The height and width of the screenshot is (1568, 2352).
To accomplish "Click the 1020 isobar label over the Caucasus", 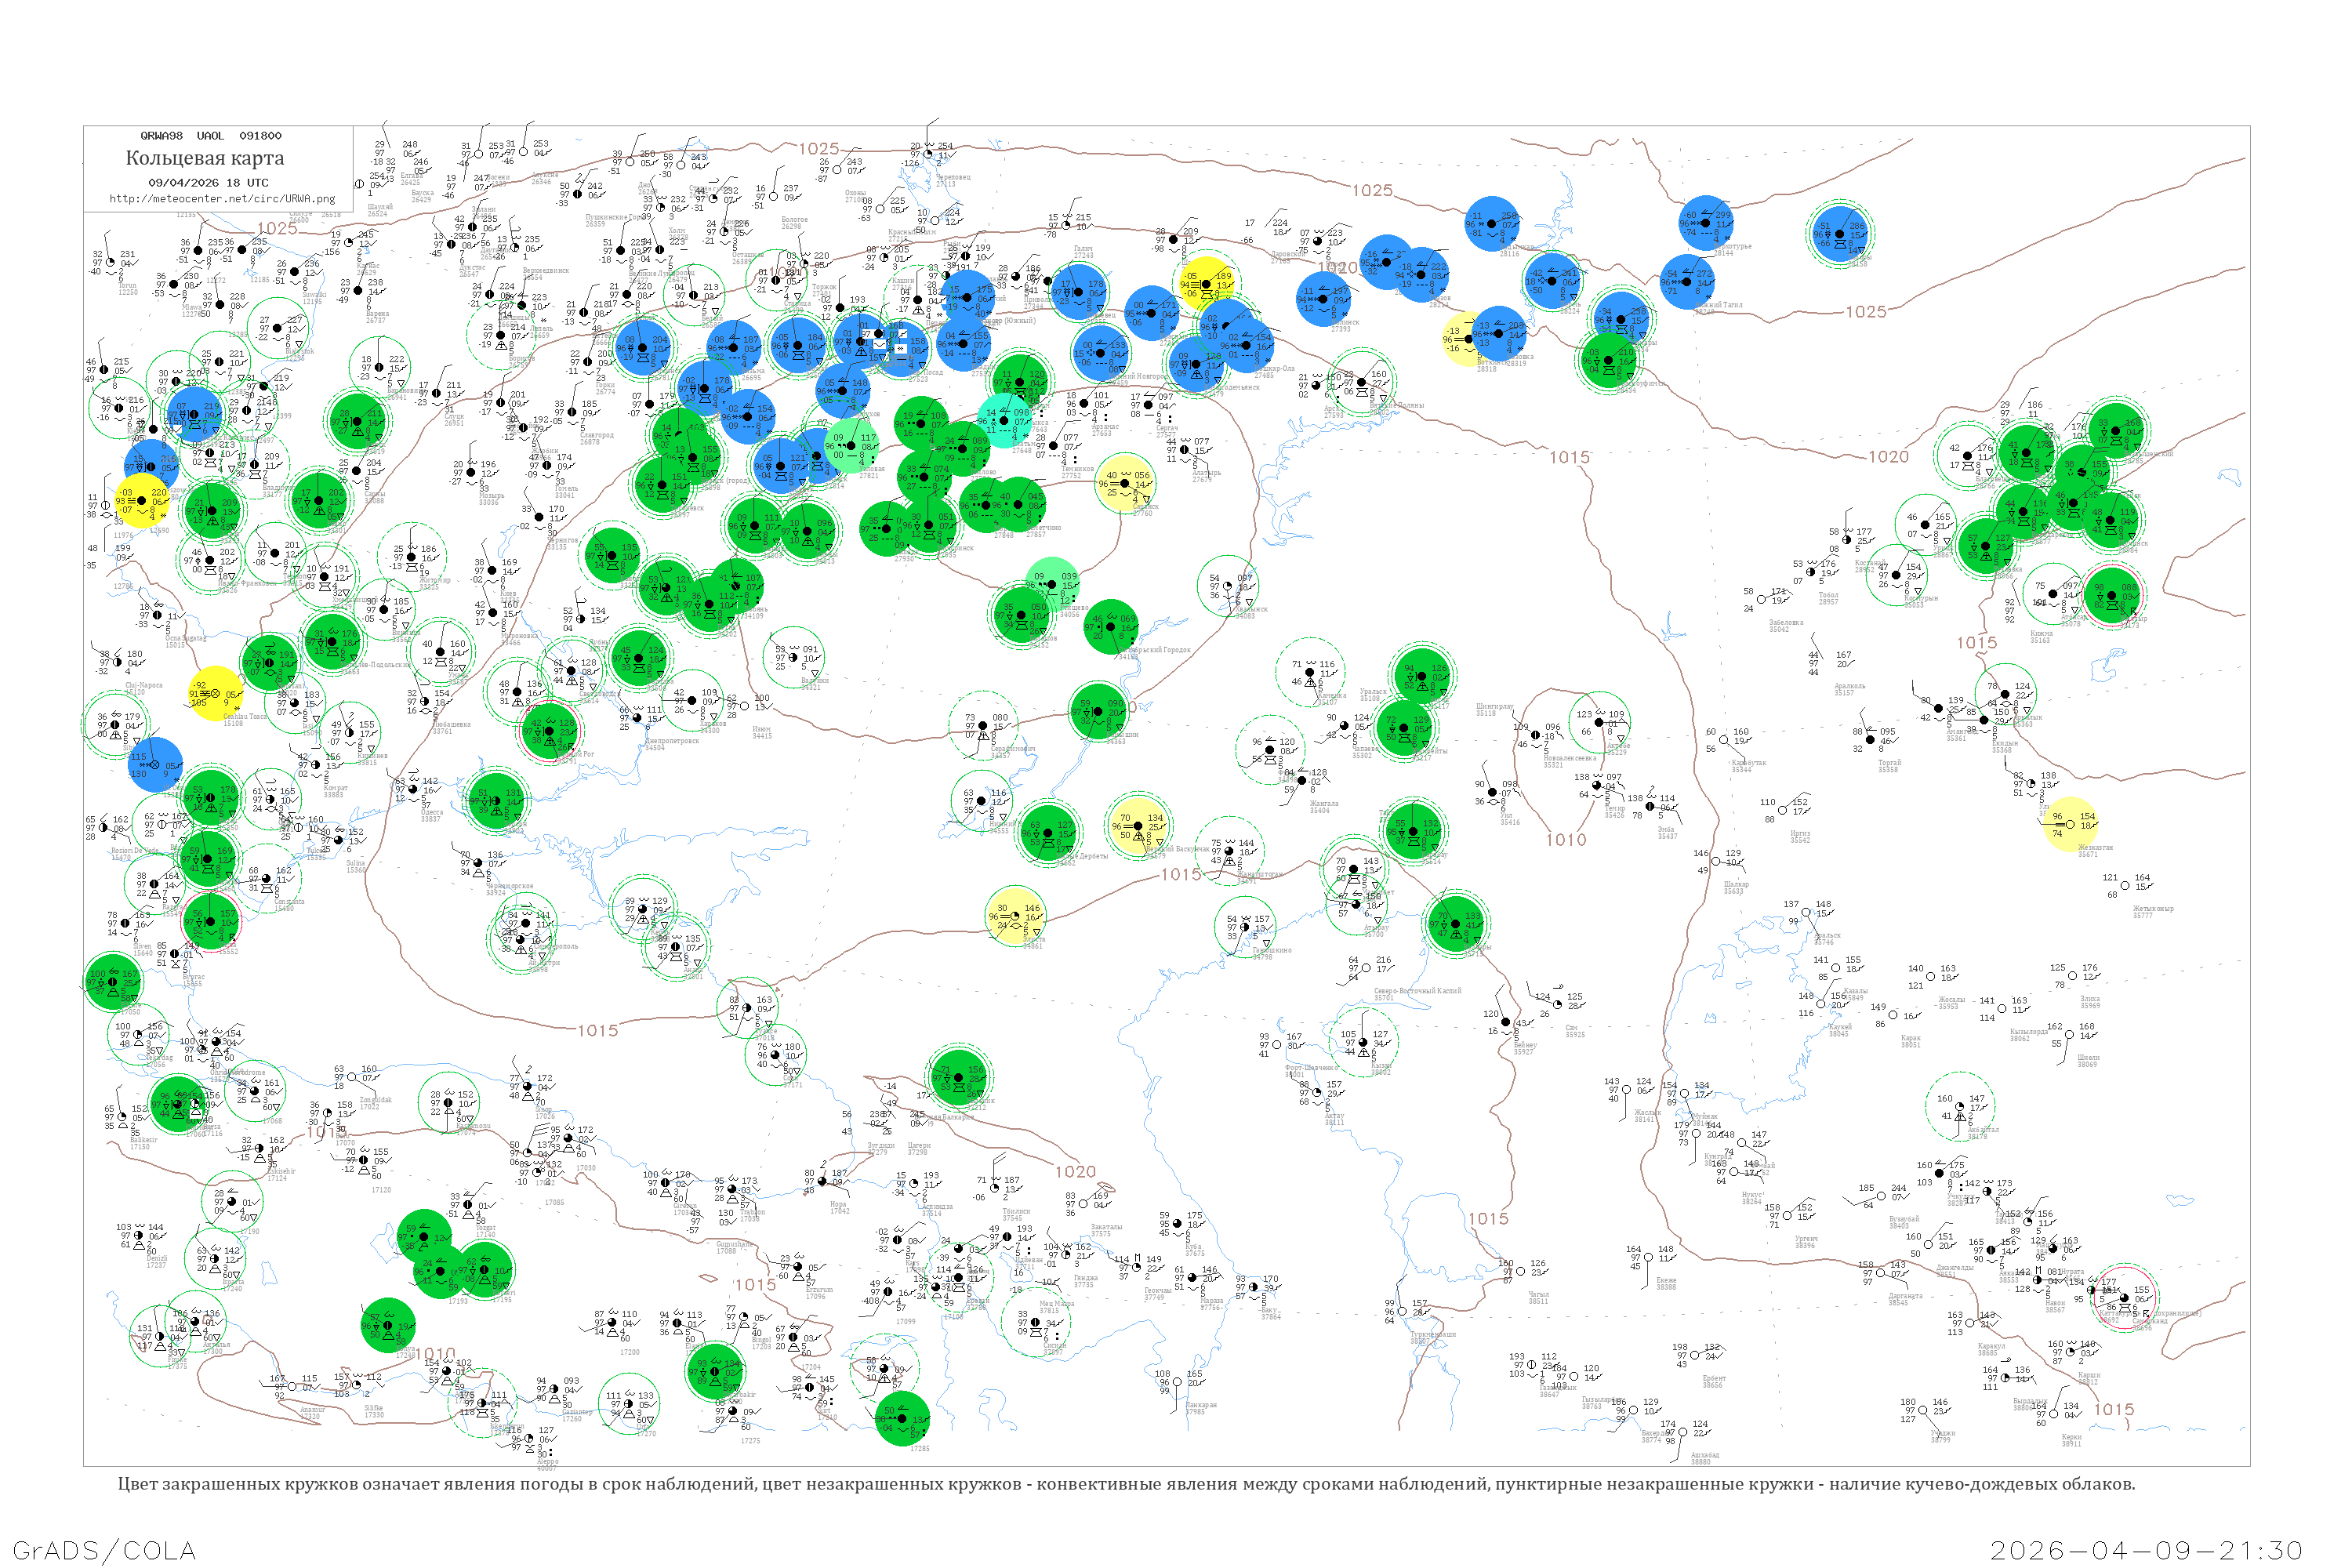I will click(x=1075, y=1171).
